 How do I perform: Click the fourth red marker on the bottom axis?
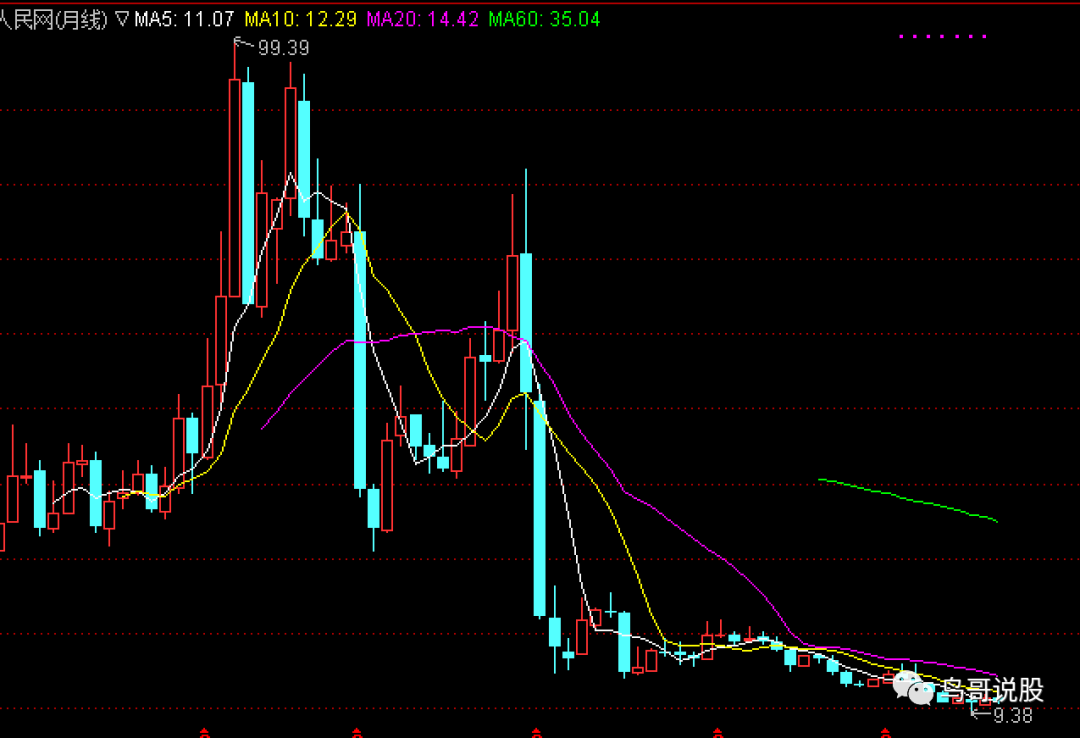[717, 733]
